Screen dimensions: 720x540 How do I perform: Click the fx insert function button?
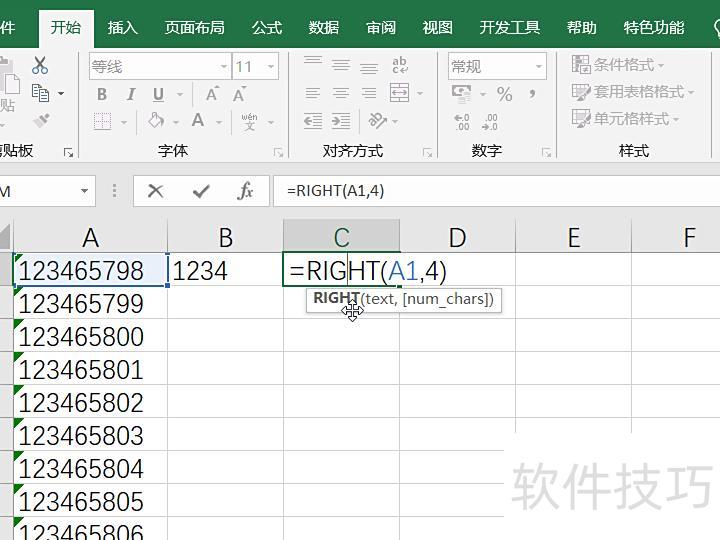pos(246,191)
